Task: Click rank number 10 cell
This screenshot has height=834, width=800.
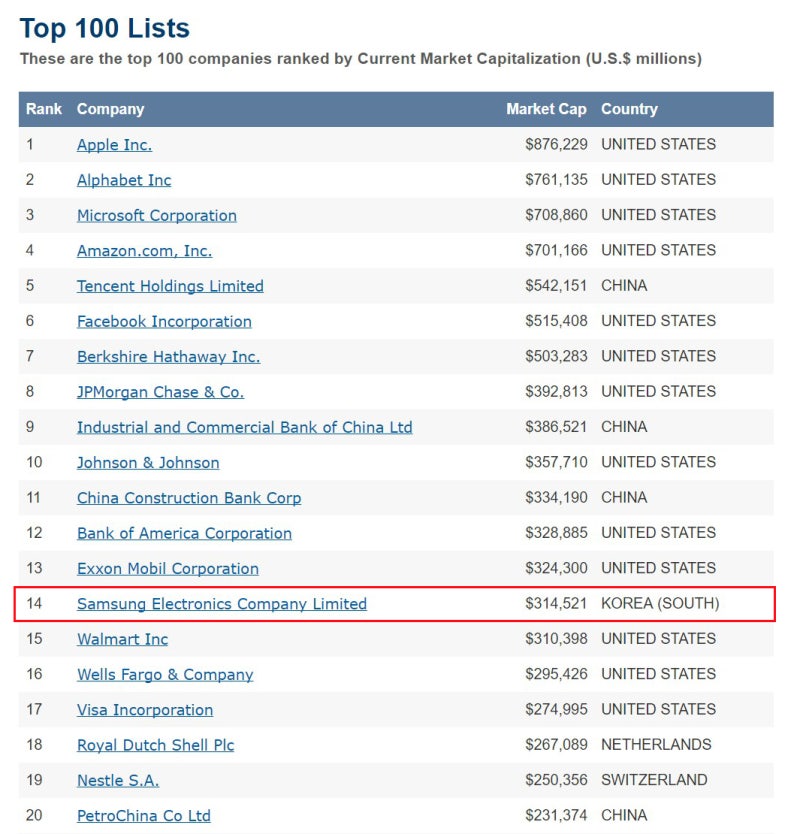Action: (34, 462)
